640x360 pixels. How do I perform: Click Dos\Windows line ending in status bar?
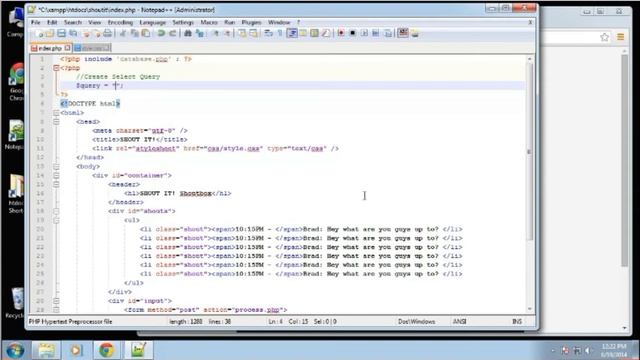[417, 322]
